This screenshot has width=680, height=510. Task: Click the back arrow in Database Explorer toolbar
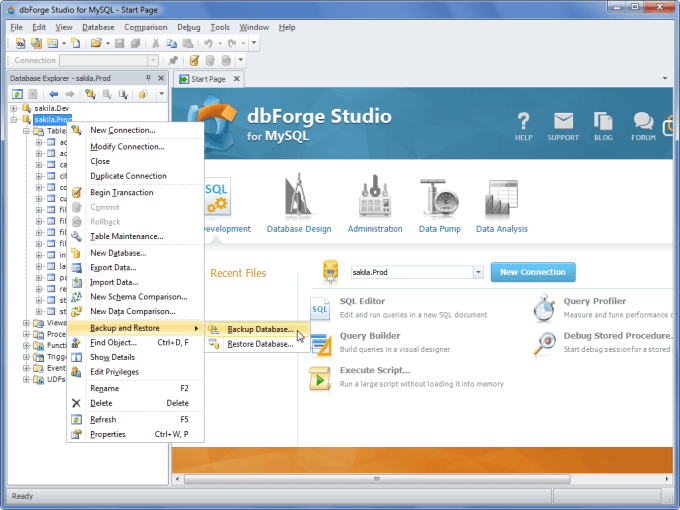click(x=54, y=94)
